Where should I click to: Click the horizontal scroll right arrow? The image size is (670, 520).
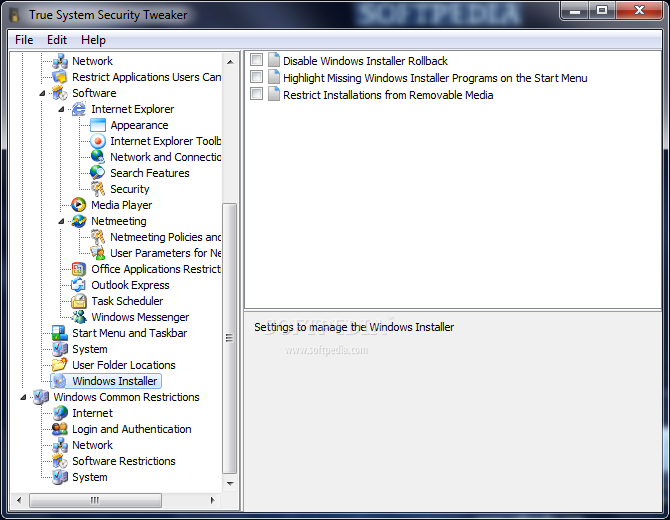pyautogui.click(x=212, y=500)
